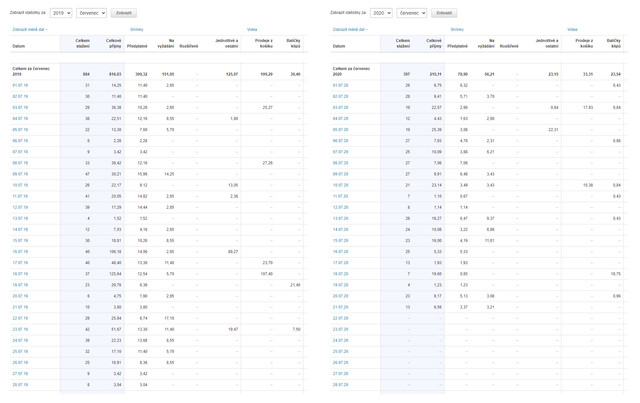Screen dimensions: 640x403
Task: Open the 02.07.19 date link
Action: point(20,96)
